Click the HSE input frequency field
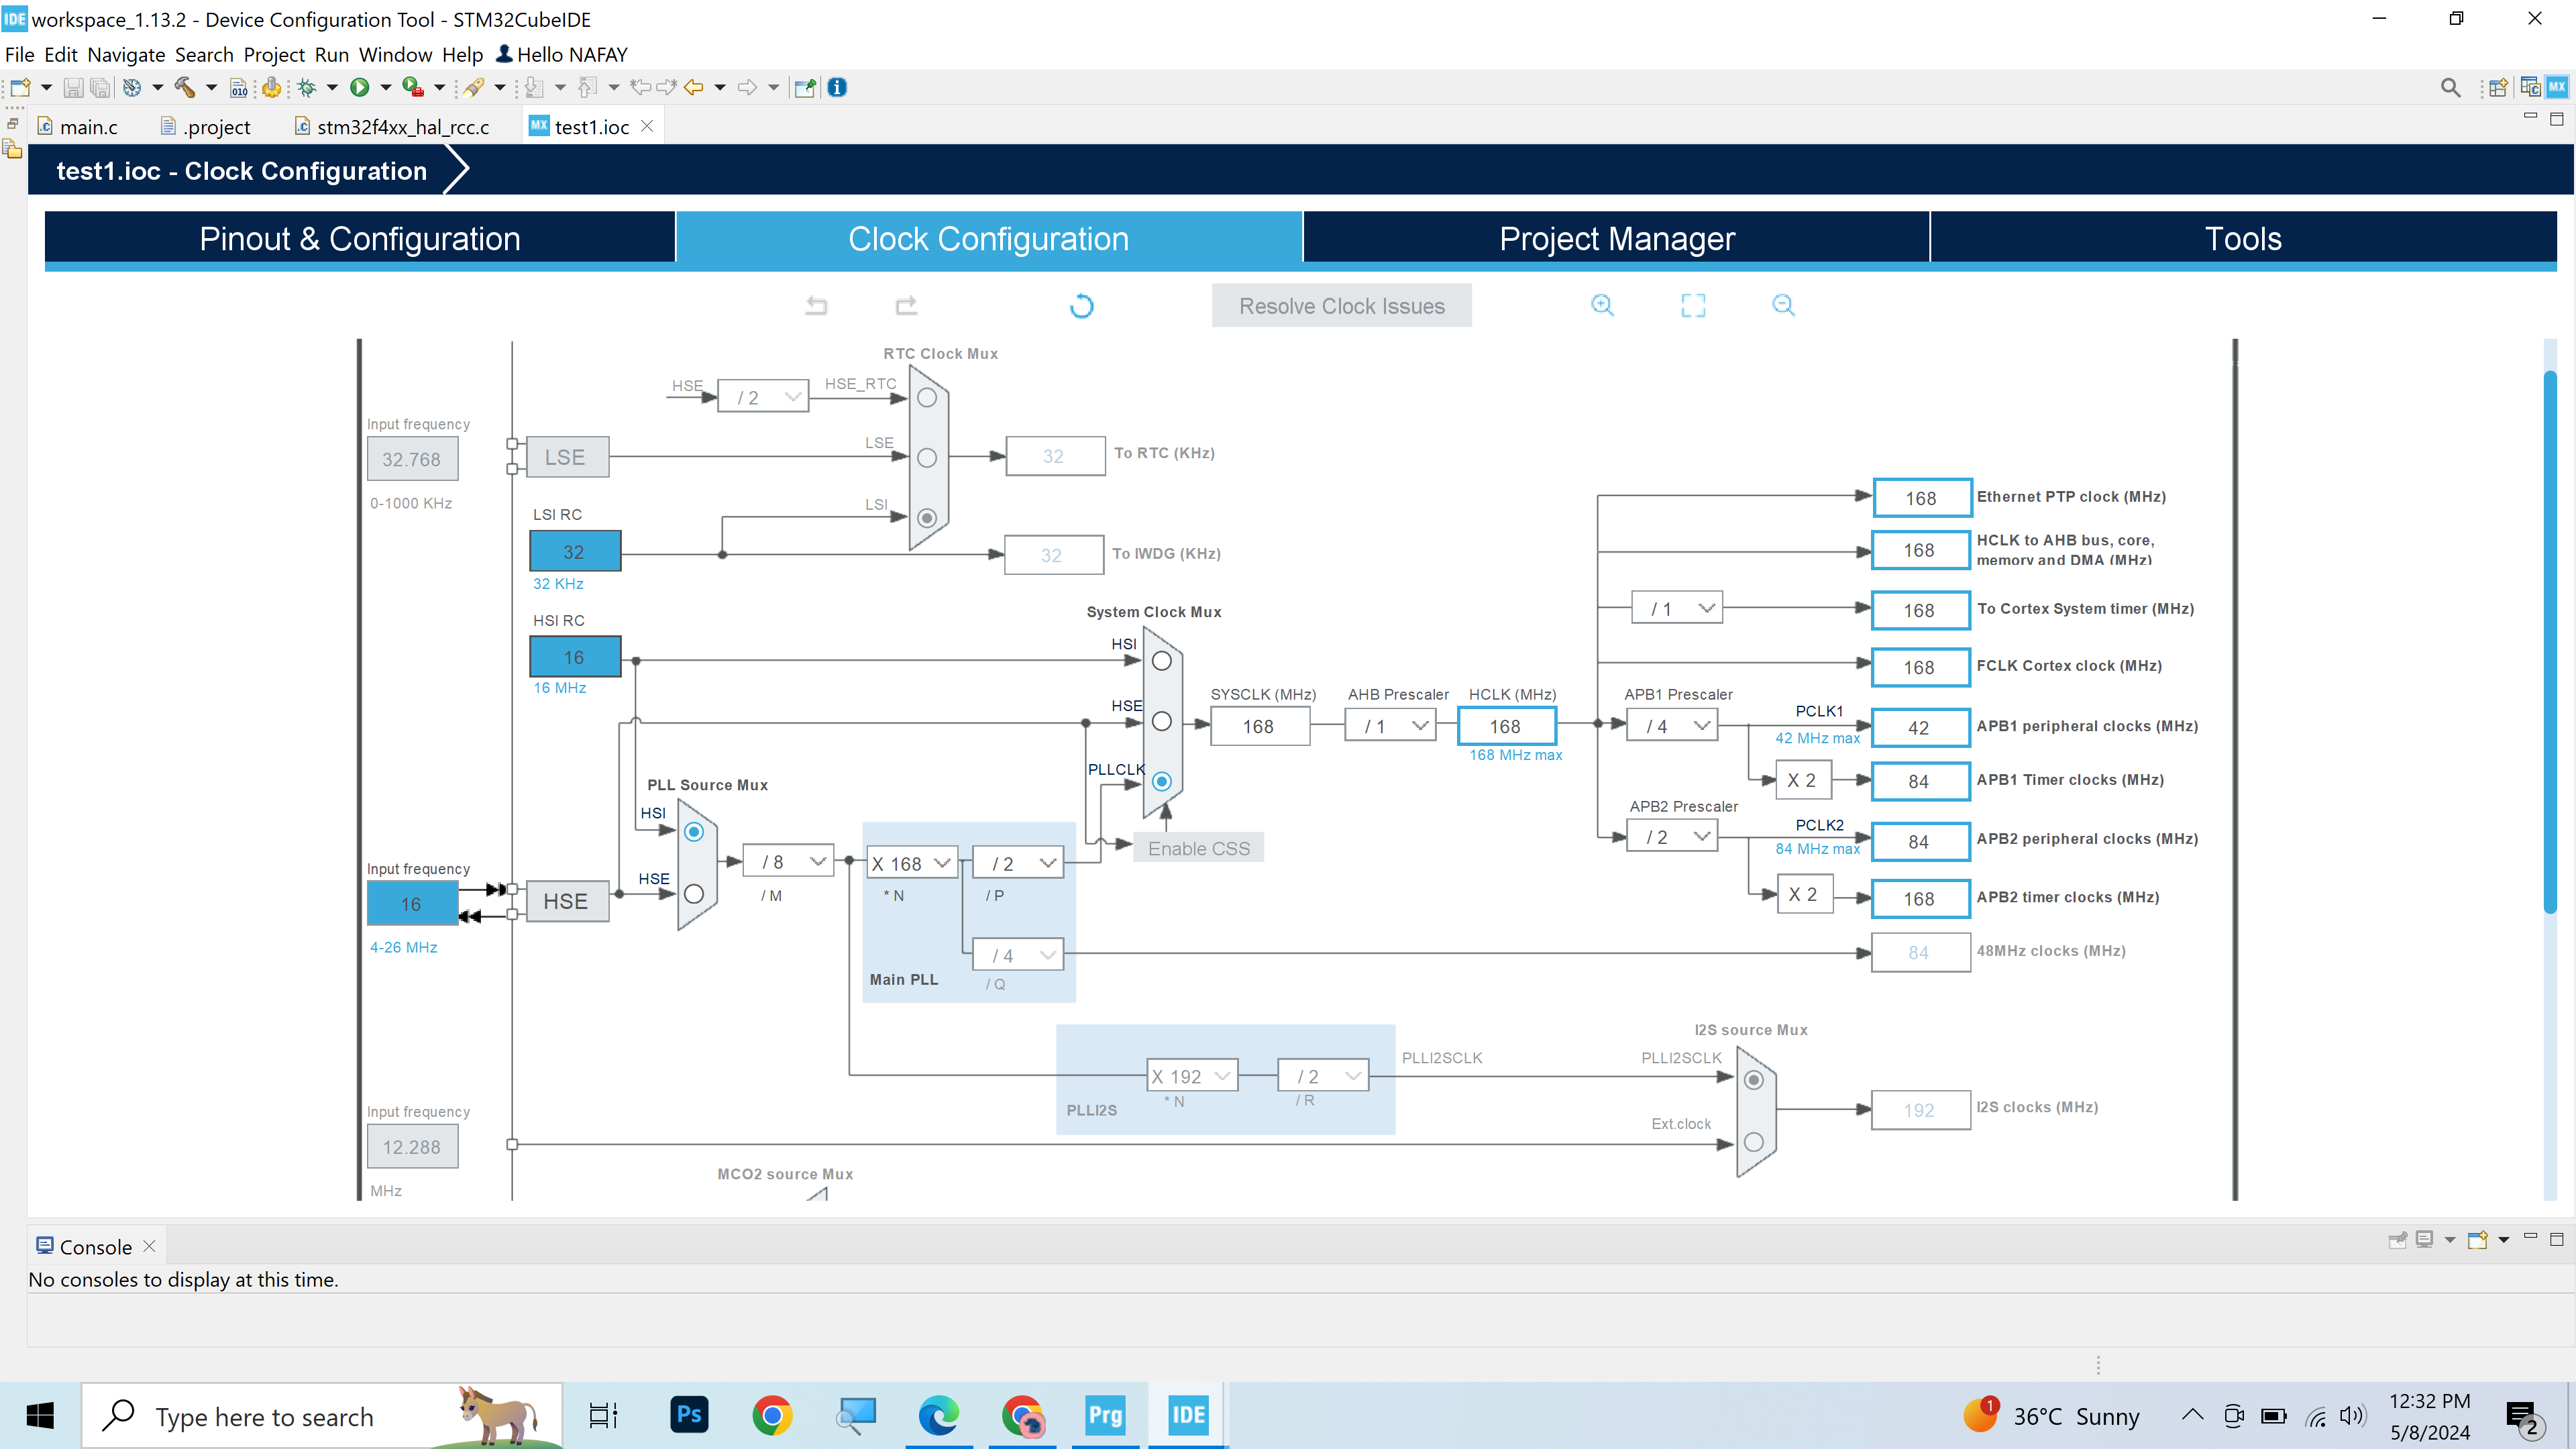 (x=411, y=904)
